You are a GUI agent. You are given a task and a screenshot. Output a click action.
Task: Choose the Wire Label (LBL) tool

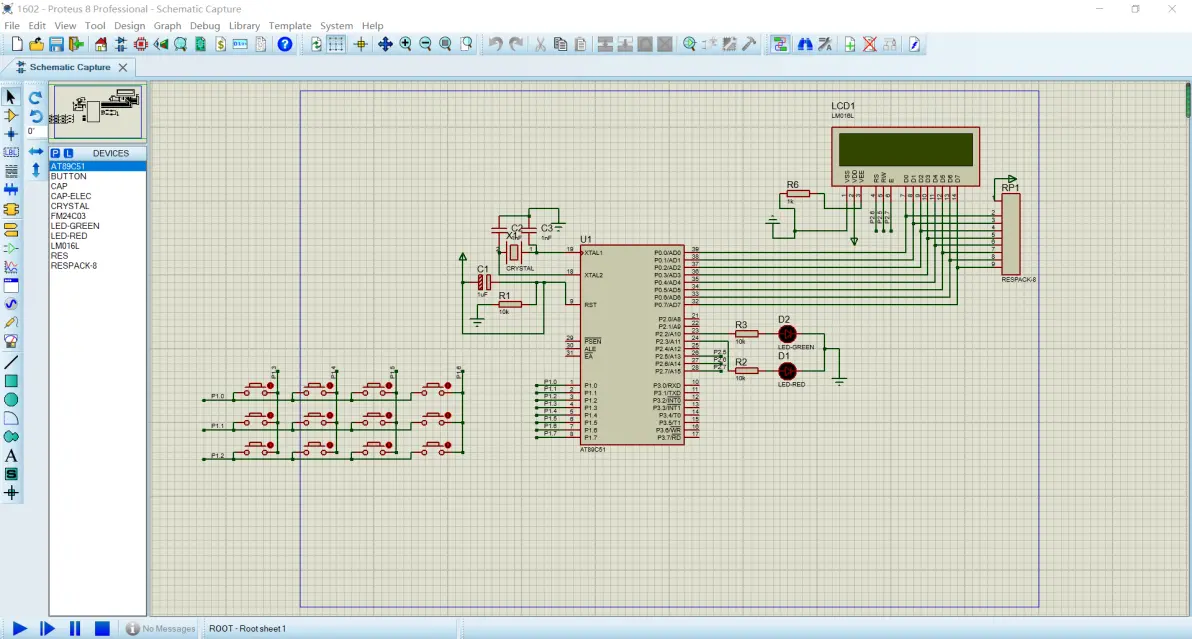pyautogui.click(x=11, y=152)
